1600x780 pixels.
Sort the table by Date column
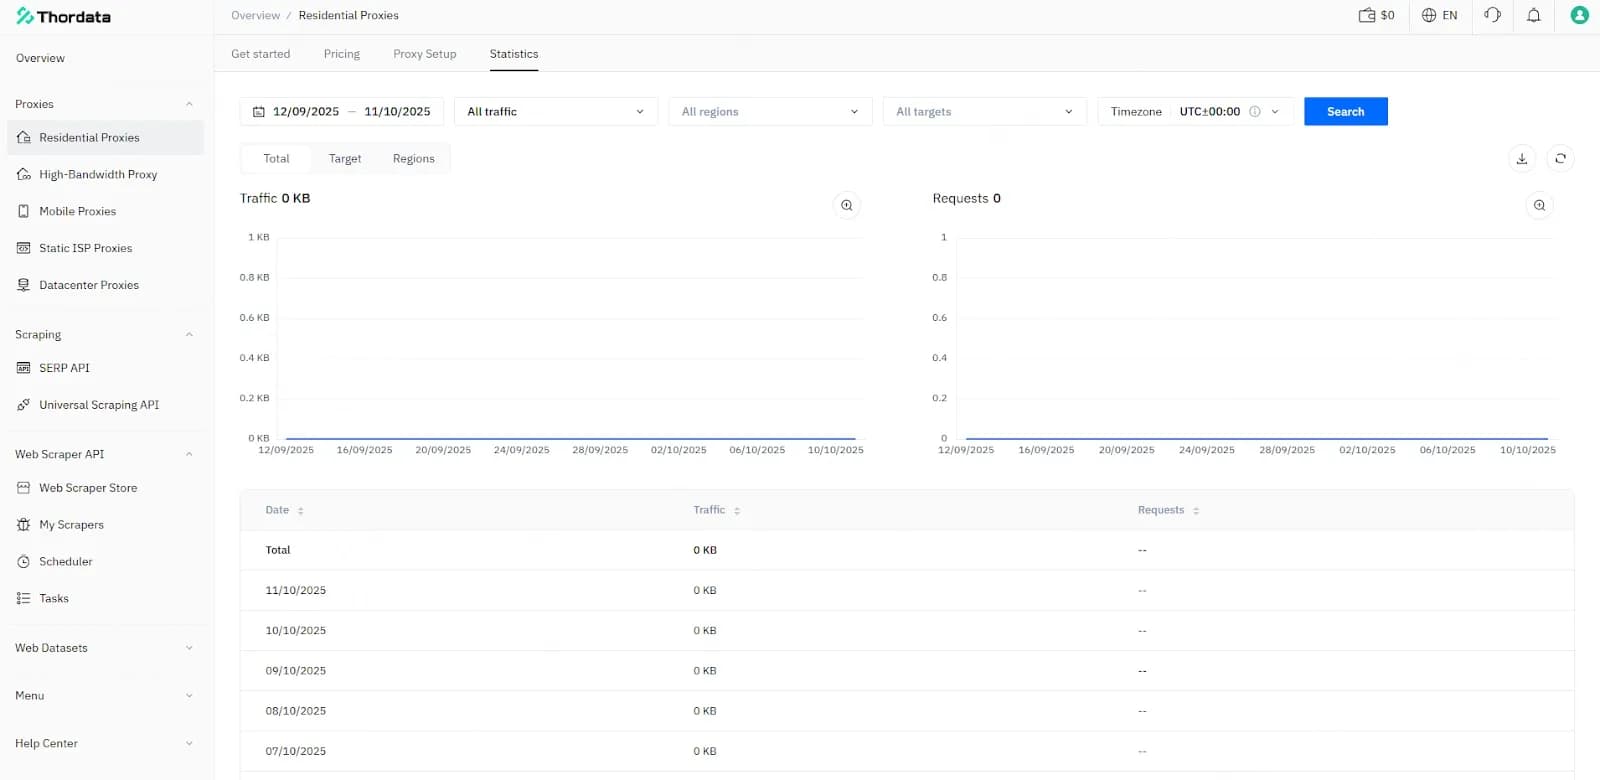[x=300, y=511]
